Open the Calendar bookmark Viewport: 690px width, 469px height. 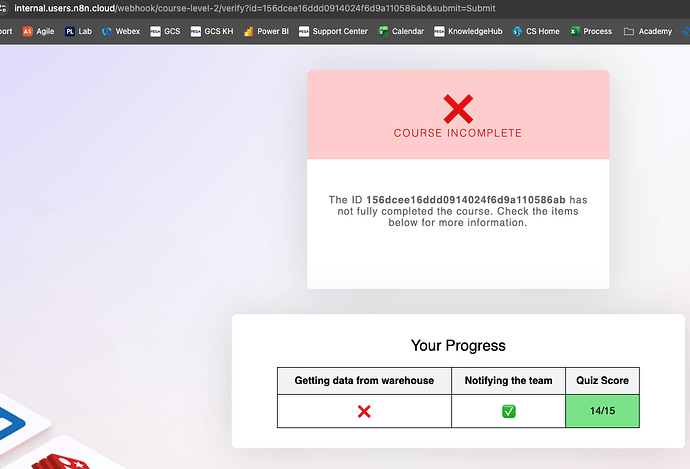point(401,31)
